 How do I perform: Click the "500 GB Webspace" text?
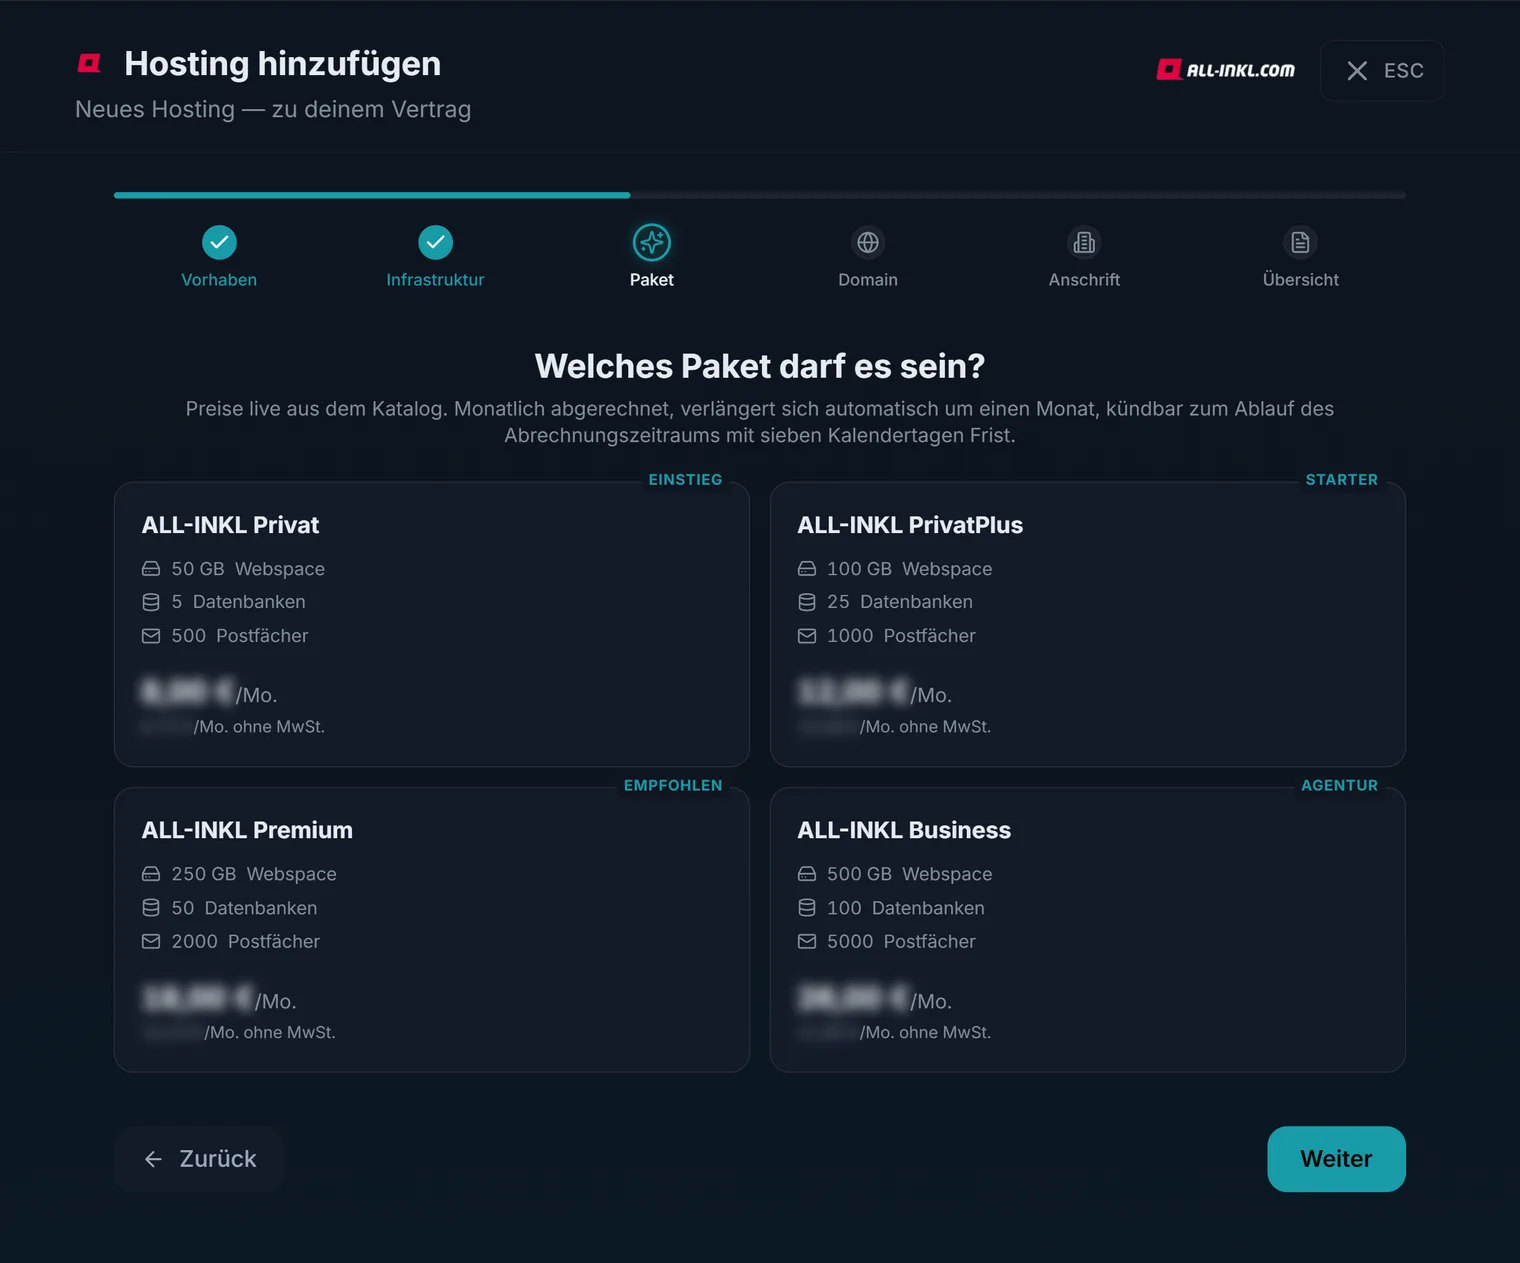point(910,874)
